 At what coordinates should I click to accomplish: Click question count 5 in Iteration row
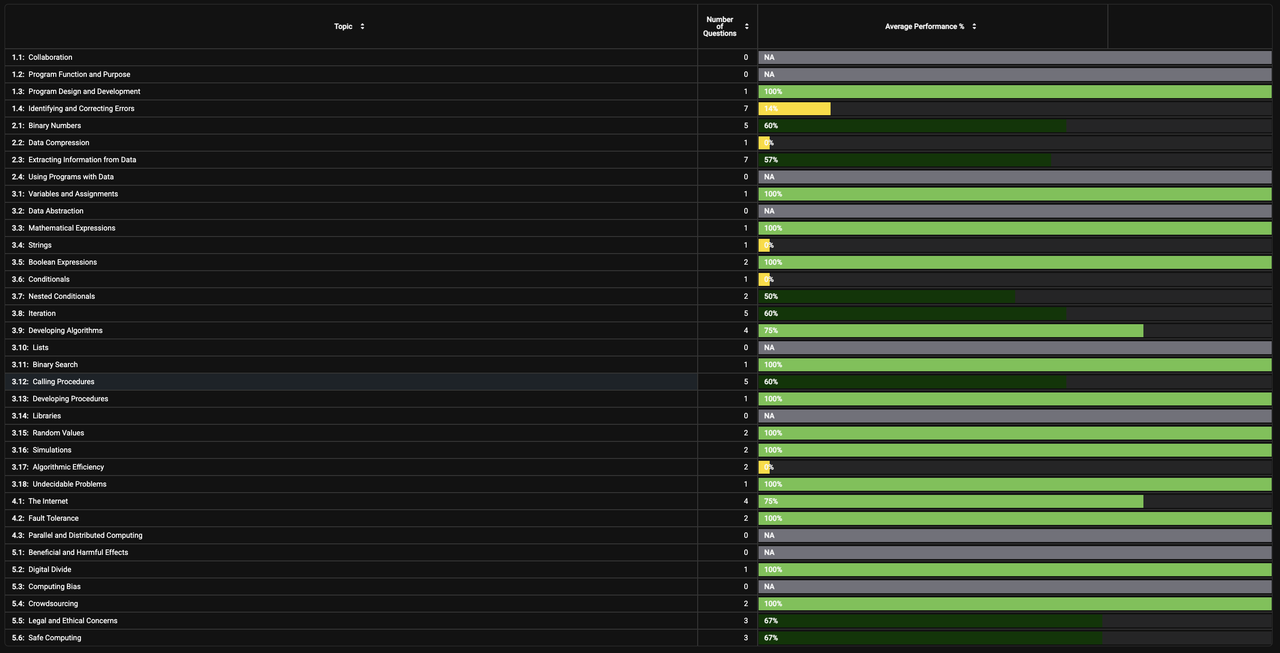point(746,312)
